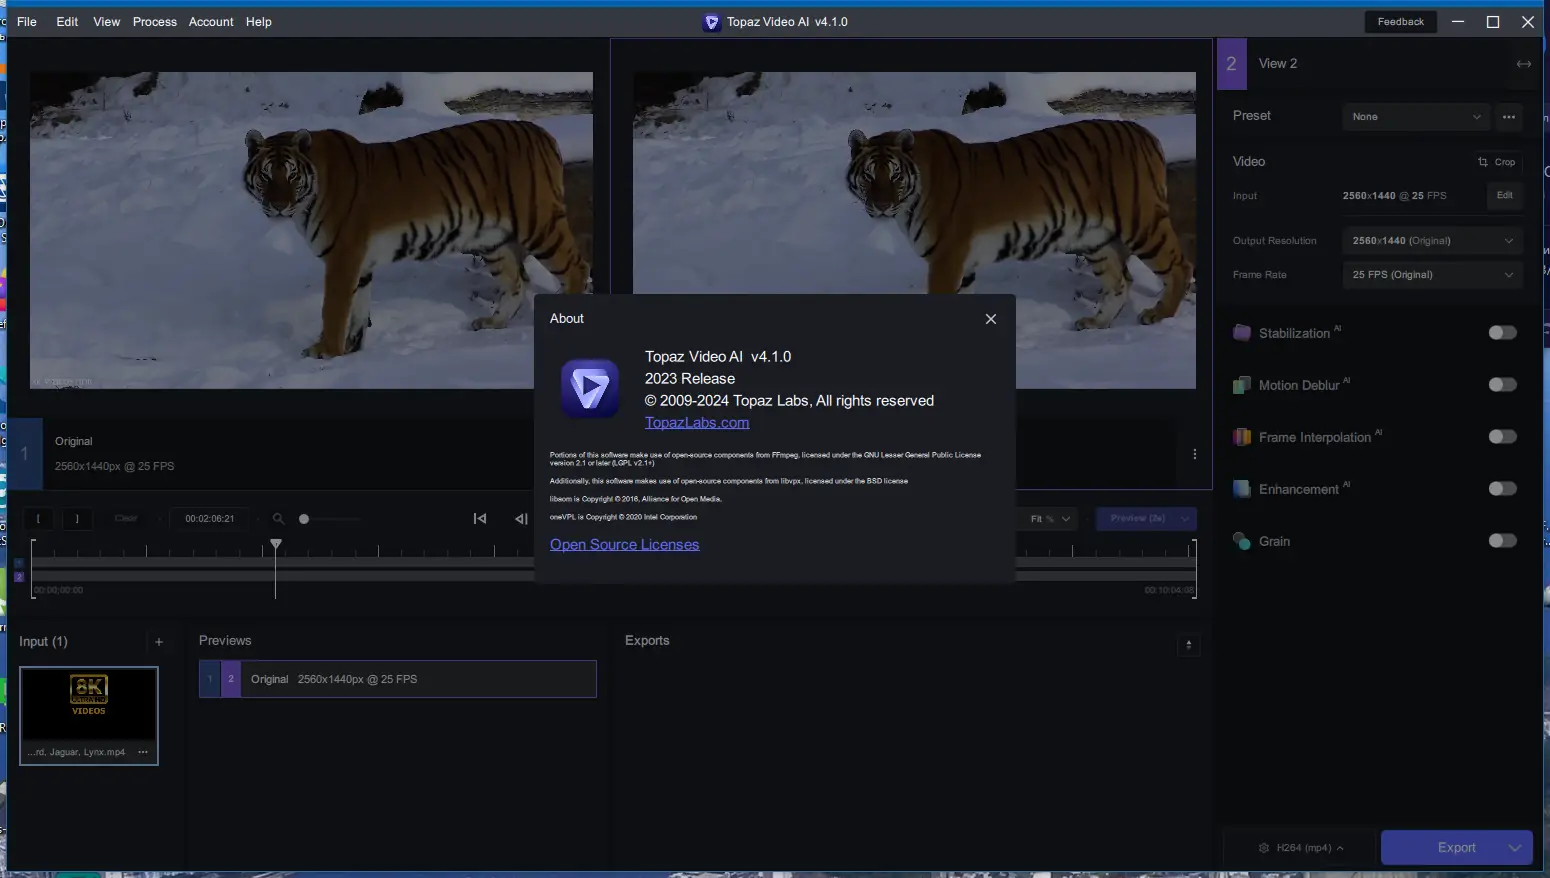Screen dimensions: 1550x878
Task: Enable the Stabilization toggle
Action: [1502, 333]
